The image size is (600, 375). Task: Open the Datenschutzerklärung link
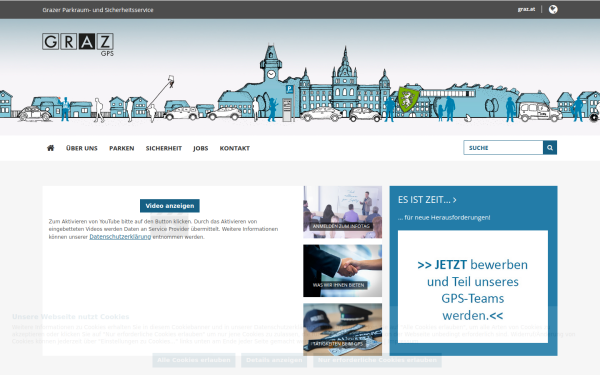[120, 237]
